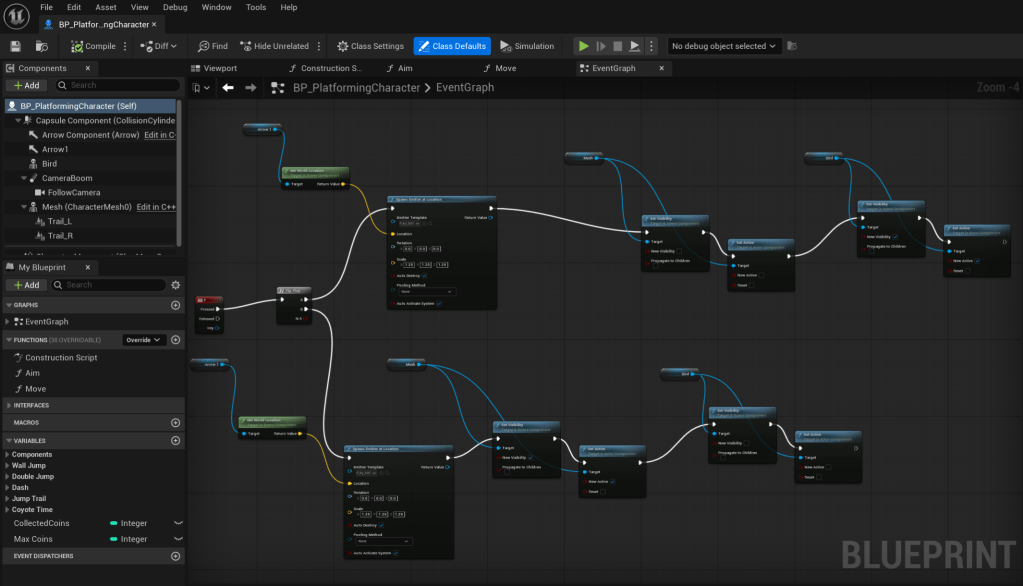1023x586 pixels.
Task: Click the Save blueprint icon
Action: pyautogui.click(x=15, y=46)
